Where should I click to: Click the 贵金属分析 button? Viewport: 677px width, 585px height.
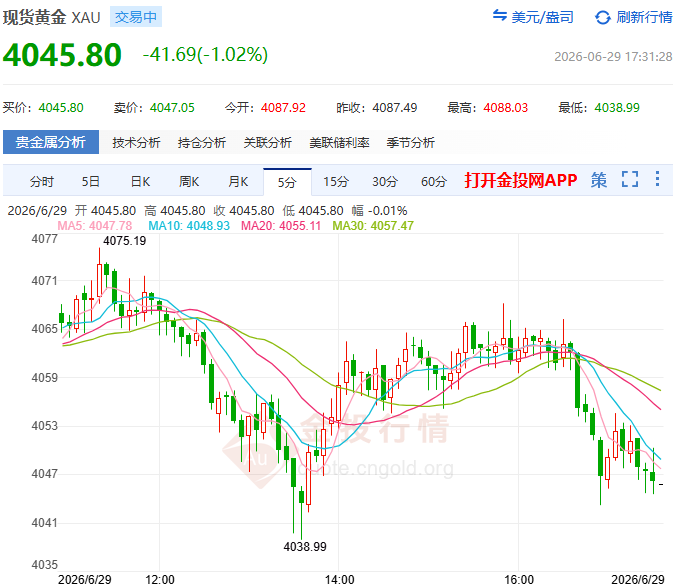pos(51,142)
